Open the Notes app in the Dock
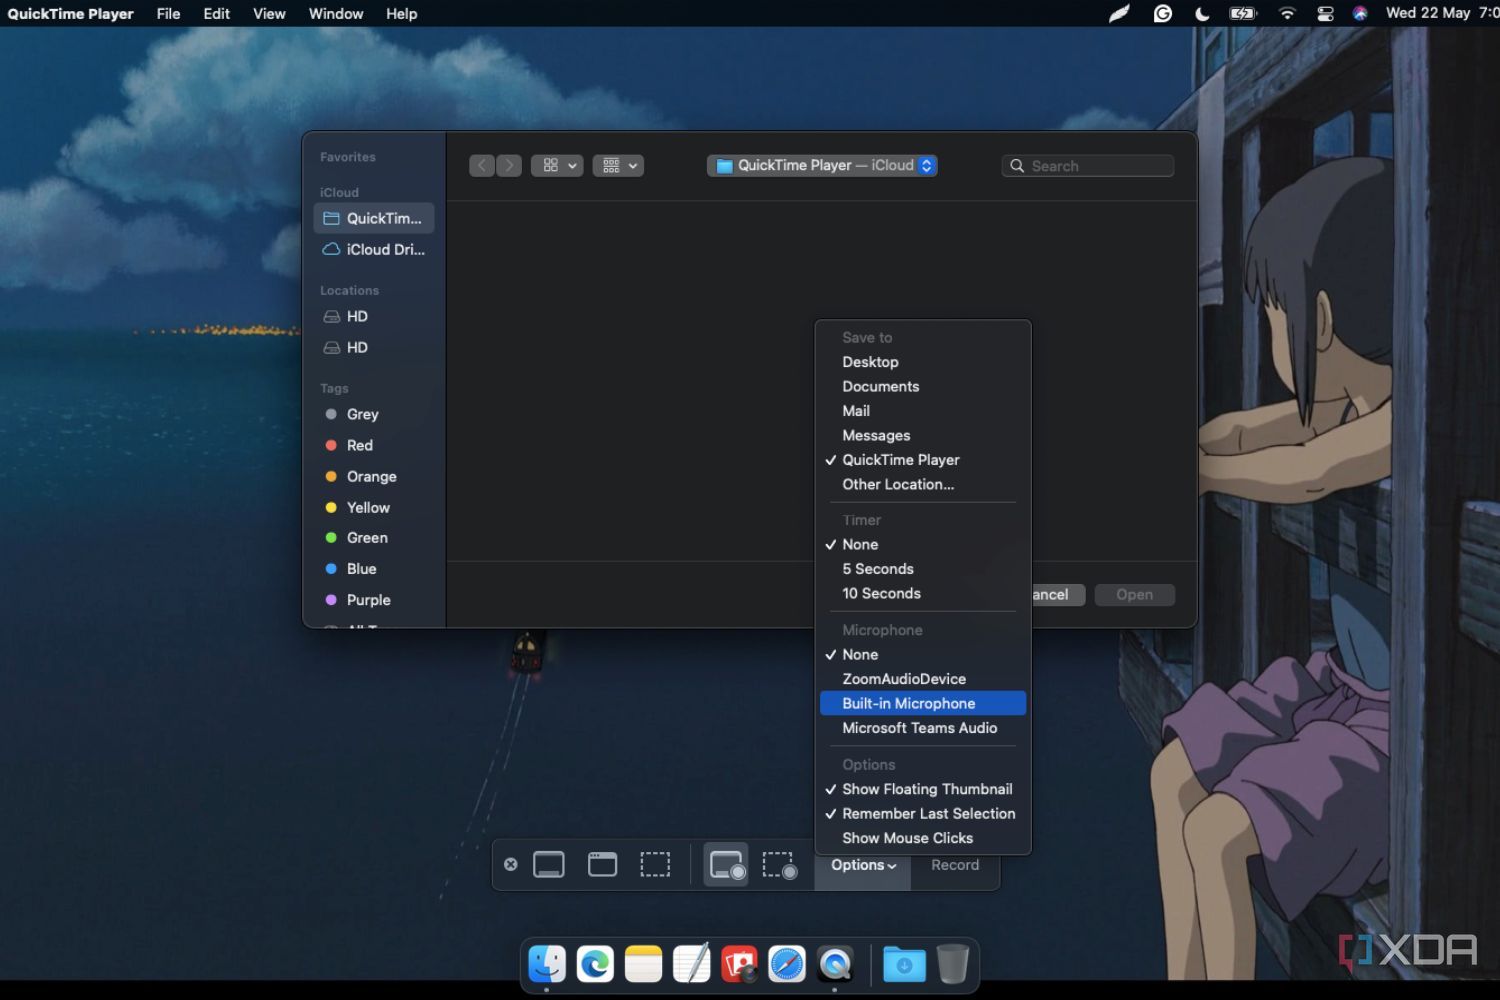Screen dimensions: 1500x1000 [x=643, y=964]
